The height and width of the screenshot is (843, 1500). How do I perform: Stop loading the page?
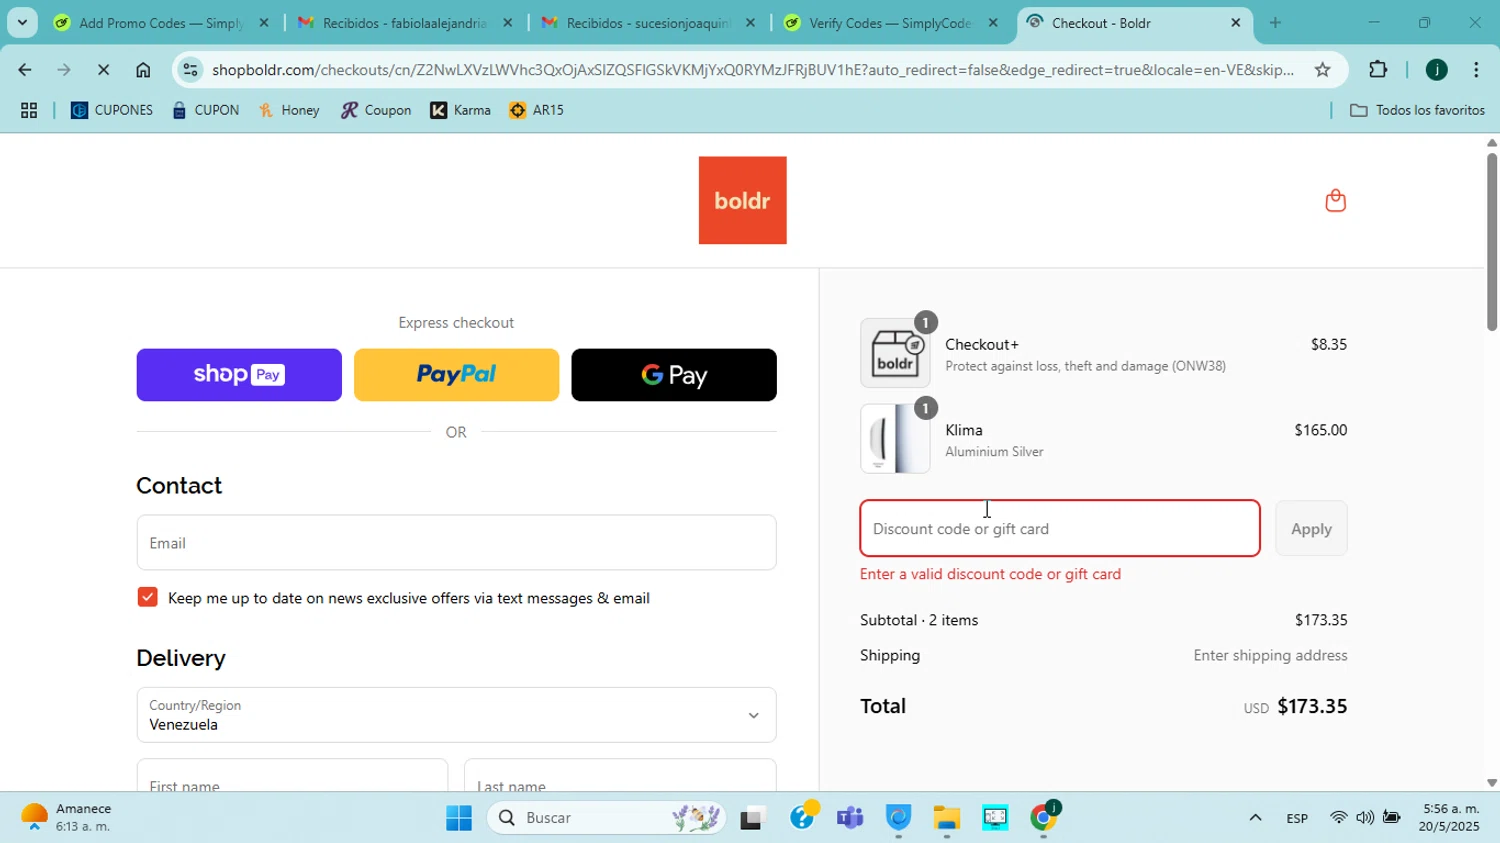[103, 70]
